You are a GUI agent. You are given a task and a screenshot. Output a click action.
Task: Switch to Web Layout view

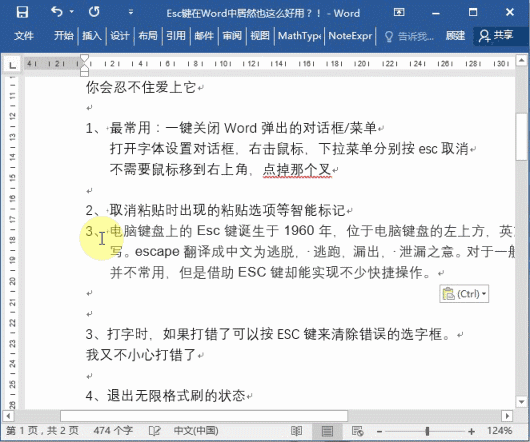[357, 431]
